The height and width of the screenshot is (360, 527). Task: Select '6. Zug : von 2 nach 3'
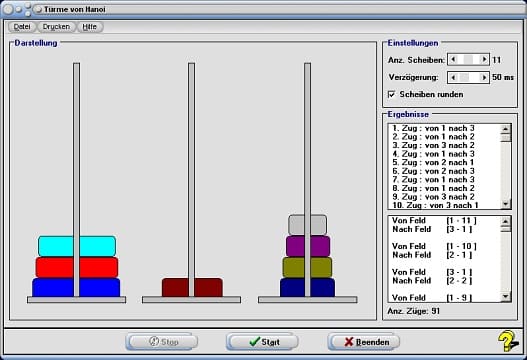coord(433,171)
